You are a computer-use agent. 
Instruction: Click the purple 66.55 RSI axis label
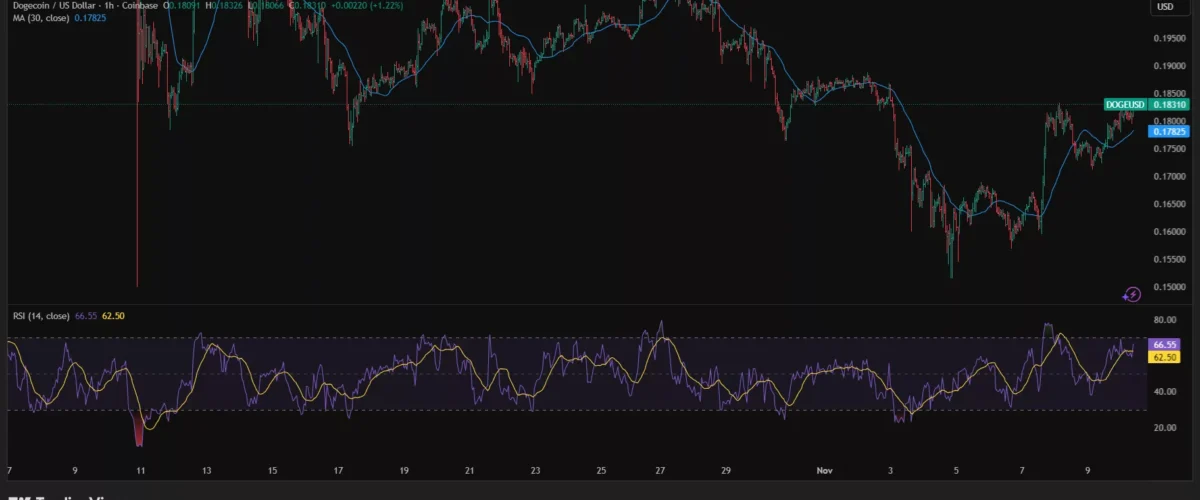point(1165,344)
